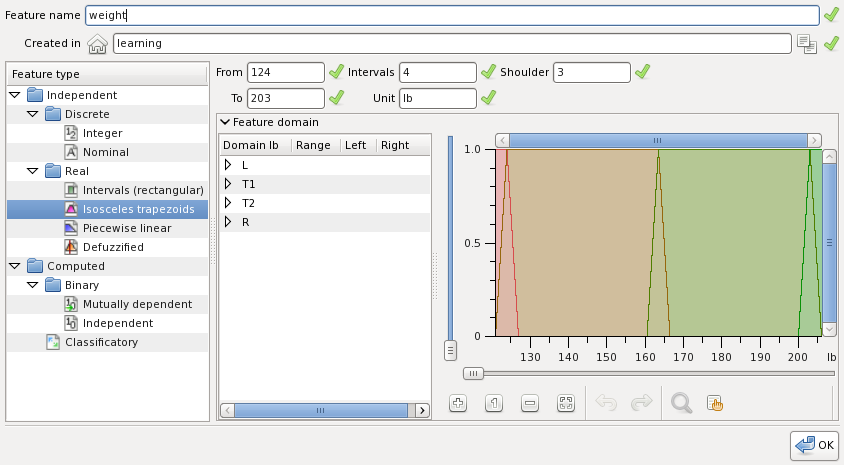Click the vertical slider handle left of the chart
The width and height of the screenshot is (844, 465).
(451, 351)
